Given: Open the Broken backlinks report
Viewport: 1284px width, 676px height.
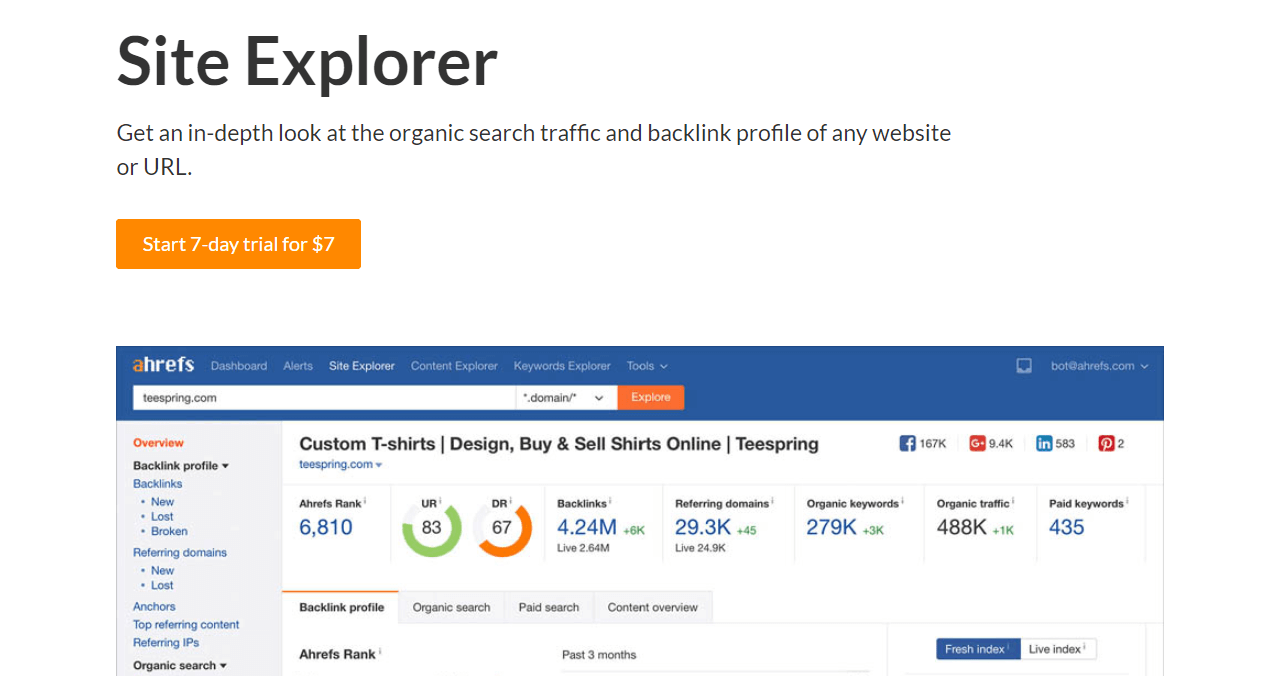Looking at the screenshot, I should pos(169,531).
